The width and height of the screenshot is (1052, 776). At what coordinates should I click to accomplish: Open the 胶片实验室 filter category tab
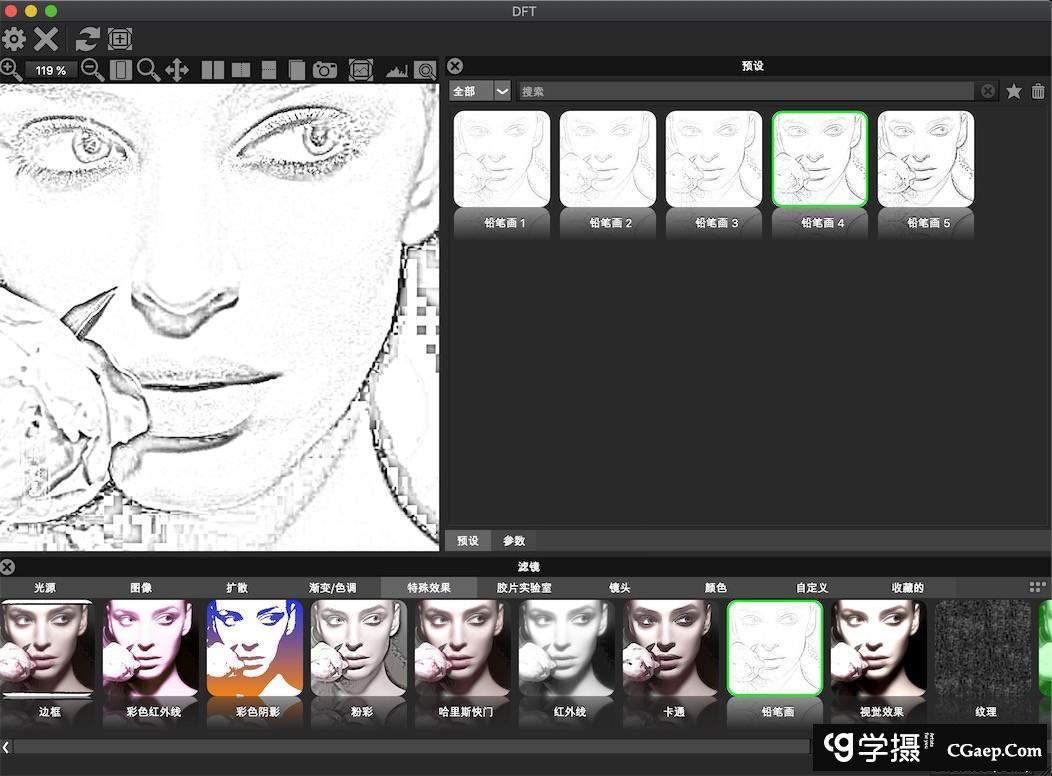click(524, 588)
